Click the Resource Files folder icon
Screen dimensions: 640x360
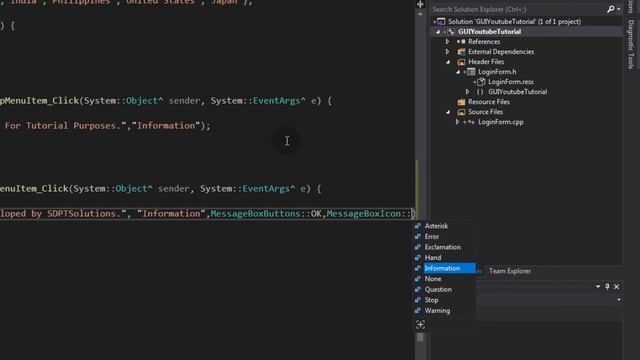click(x=461, y=102)
